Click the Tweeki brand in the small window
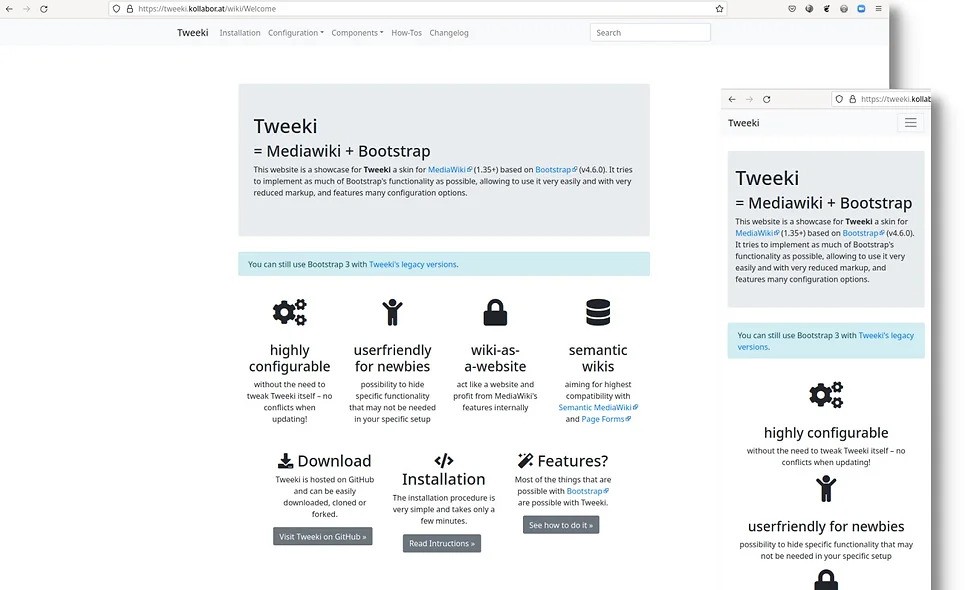965x590 pixels. (743, 123)
